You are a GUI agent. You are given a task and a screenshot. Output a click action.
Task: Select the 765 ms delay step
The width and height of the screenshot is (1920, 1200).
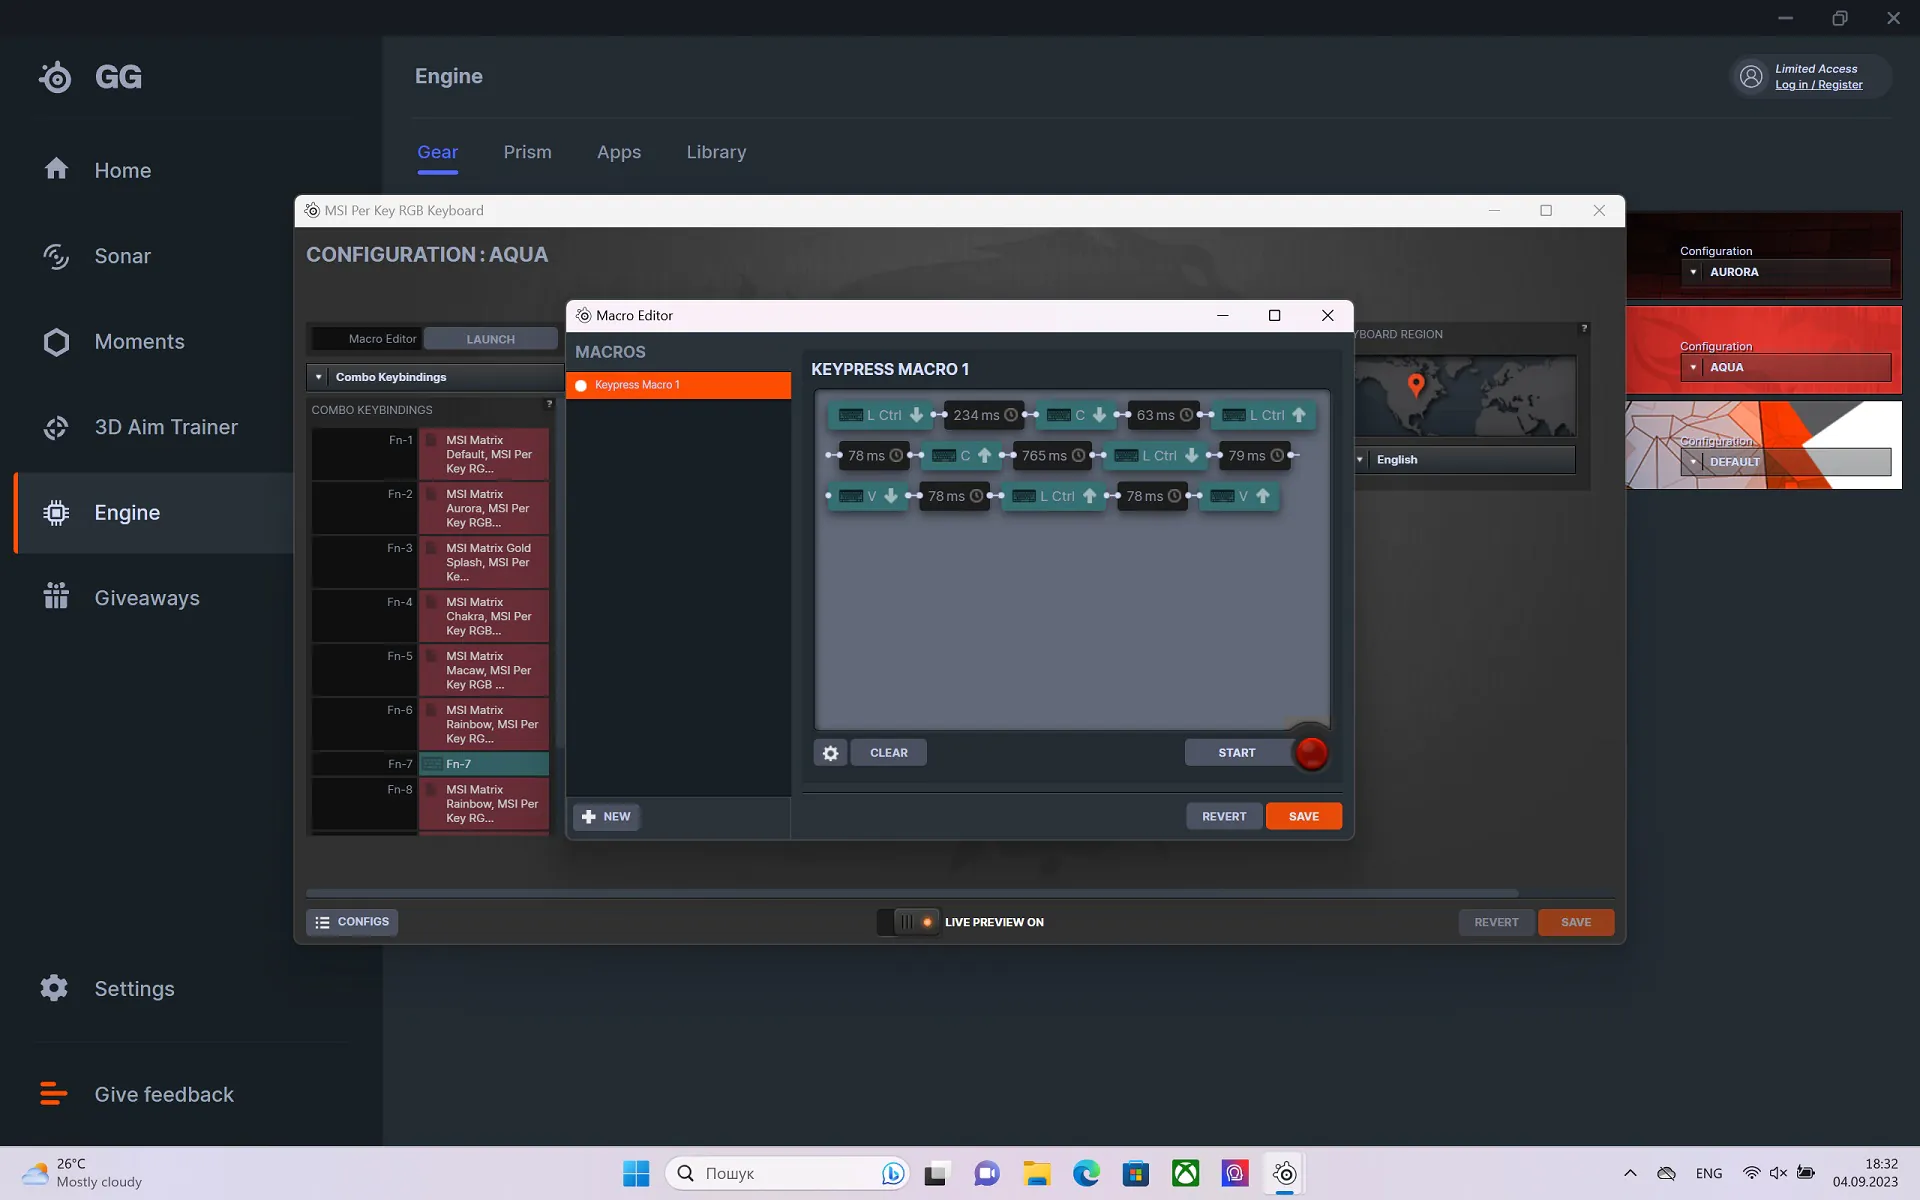point(1053,456)
